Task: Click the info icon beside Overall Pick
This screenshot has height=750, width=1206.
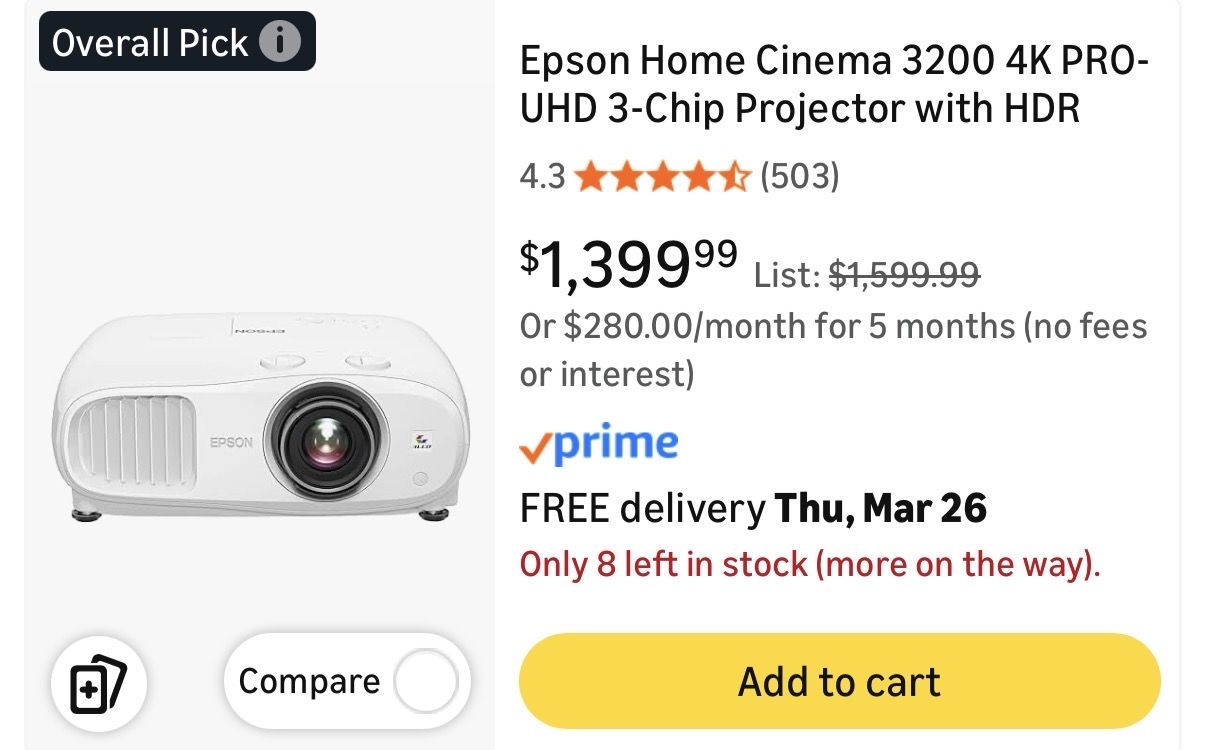Action: (280, 42)
